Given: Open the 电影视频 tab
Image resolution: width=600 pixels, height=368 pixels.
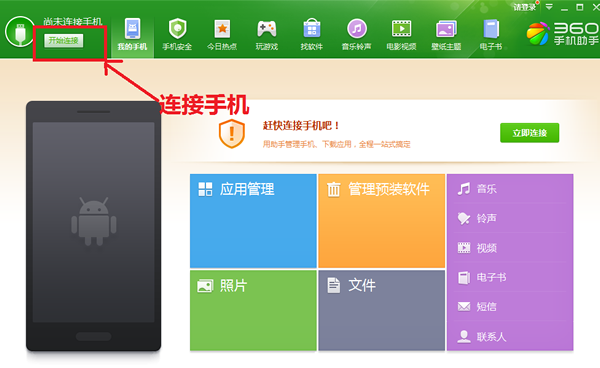Looking at the screenshot, I should pyautogui.click(x=401, y=35).
